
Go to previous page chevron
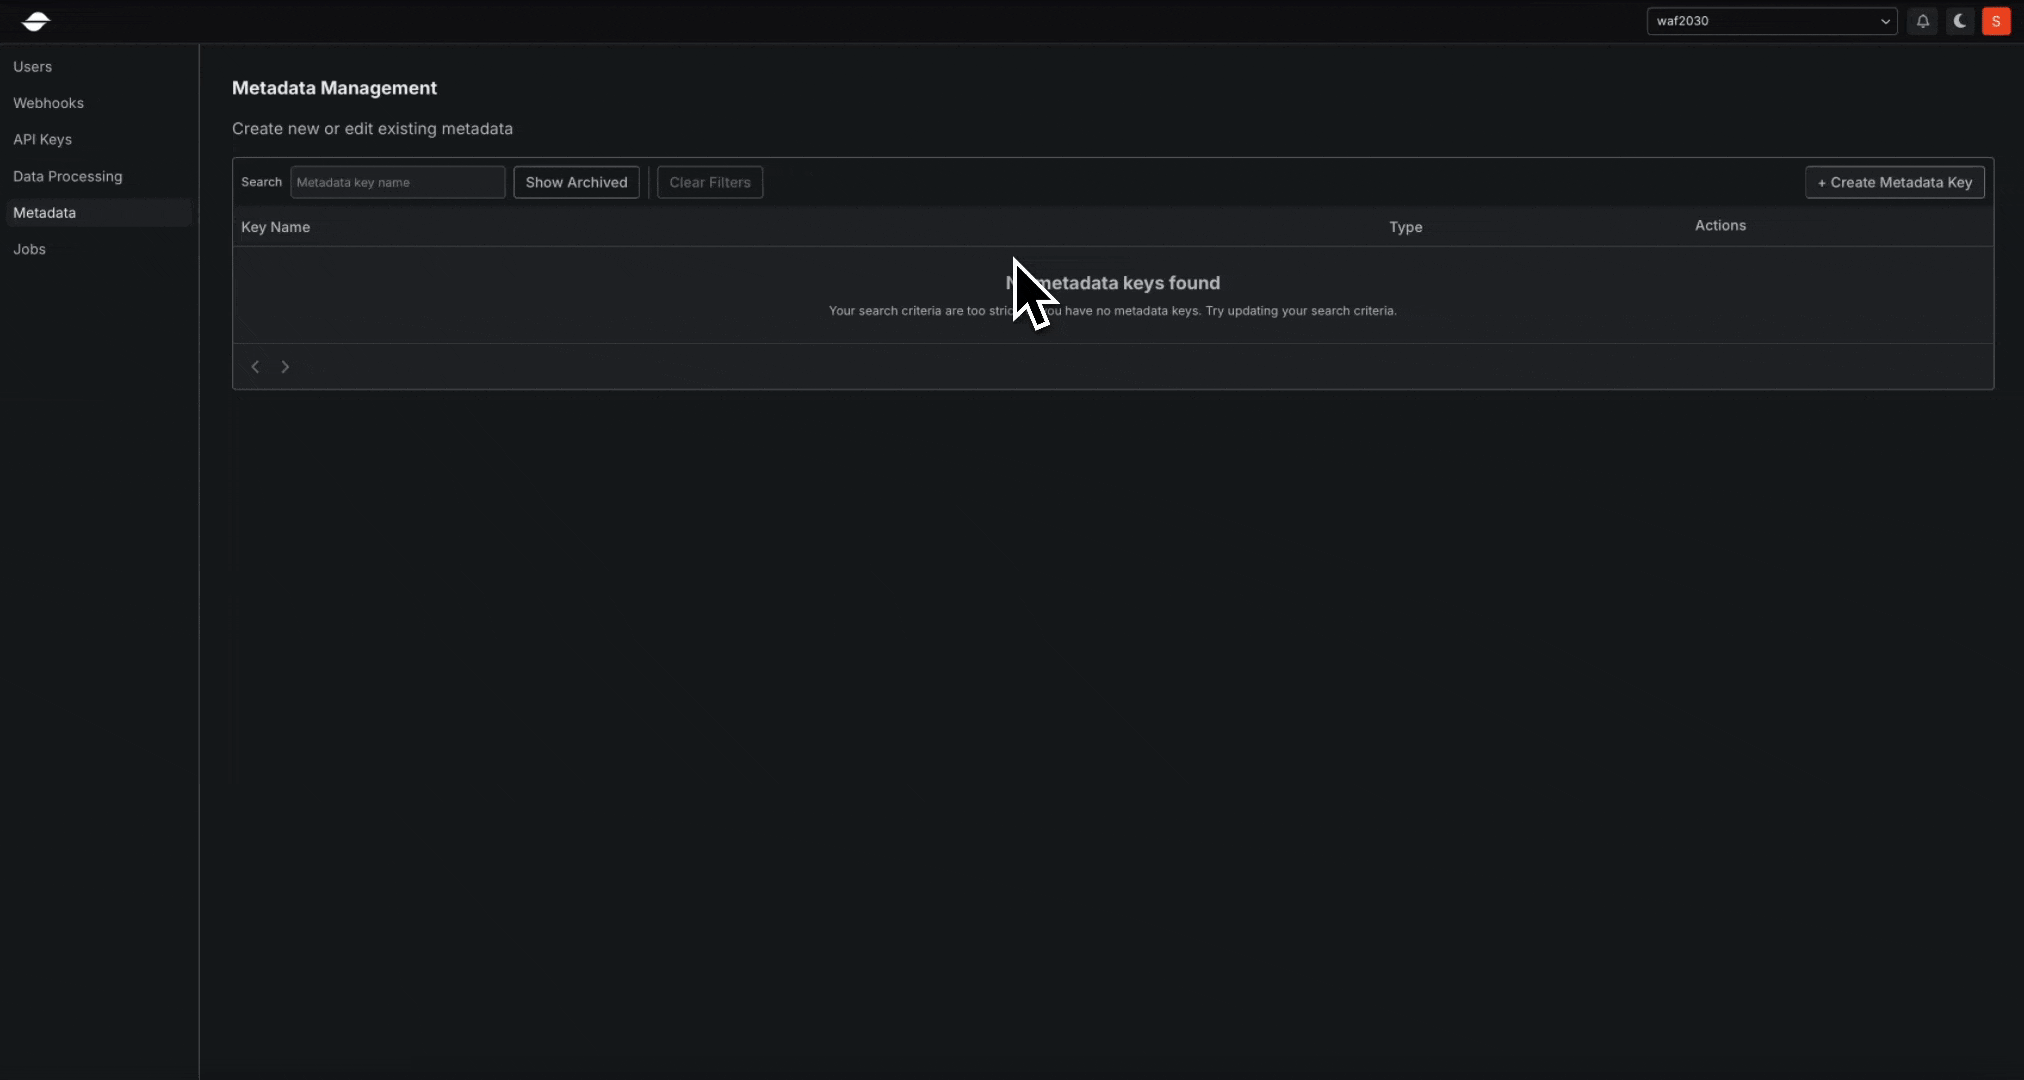[255, 367]
